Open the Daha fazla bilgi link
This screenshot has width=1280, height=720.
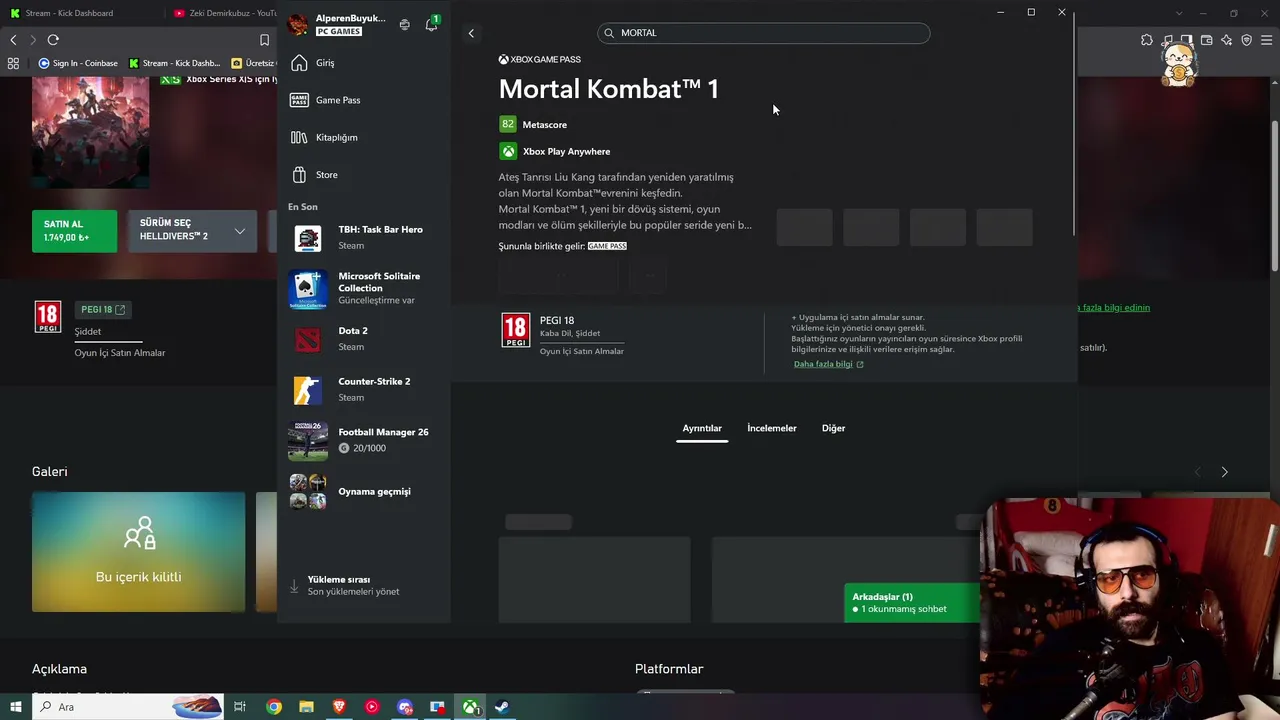(828, 364)
